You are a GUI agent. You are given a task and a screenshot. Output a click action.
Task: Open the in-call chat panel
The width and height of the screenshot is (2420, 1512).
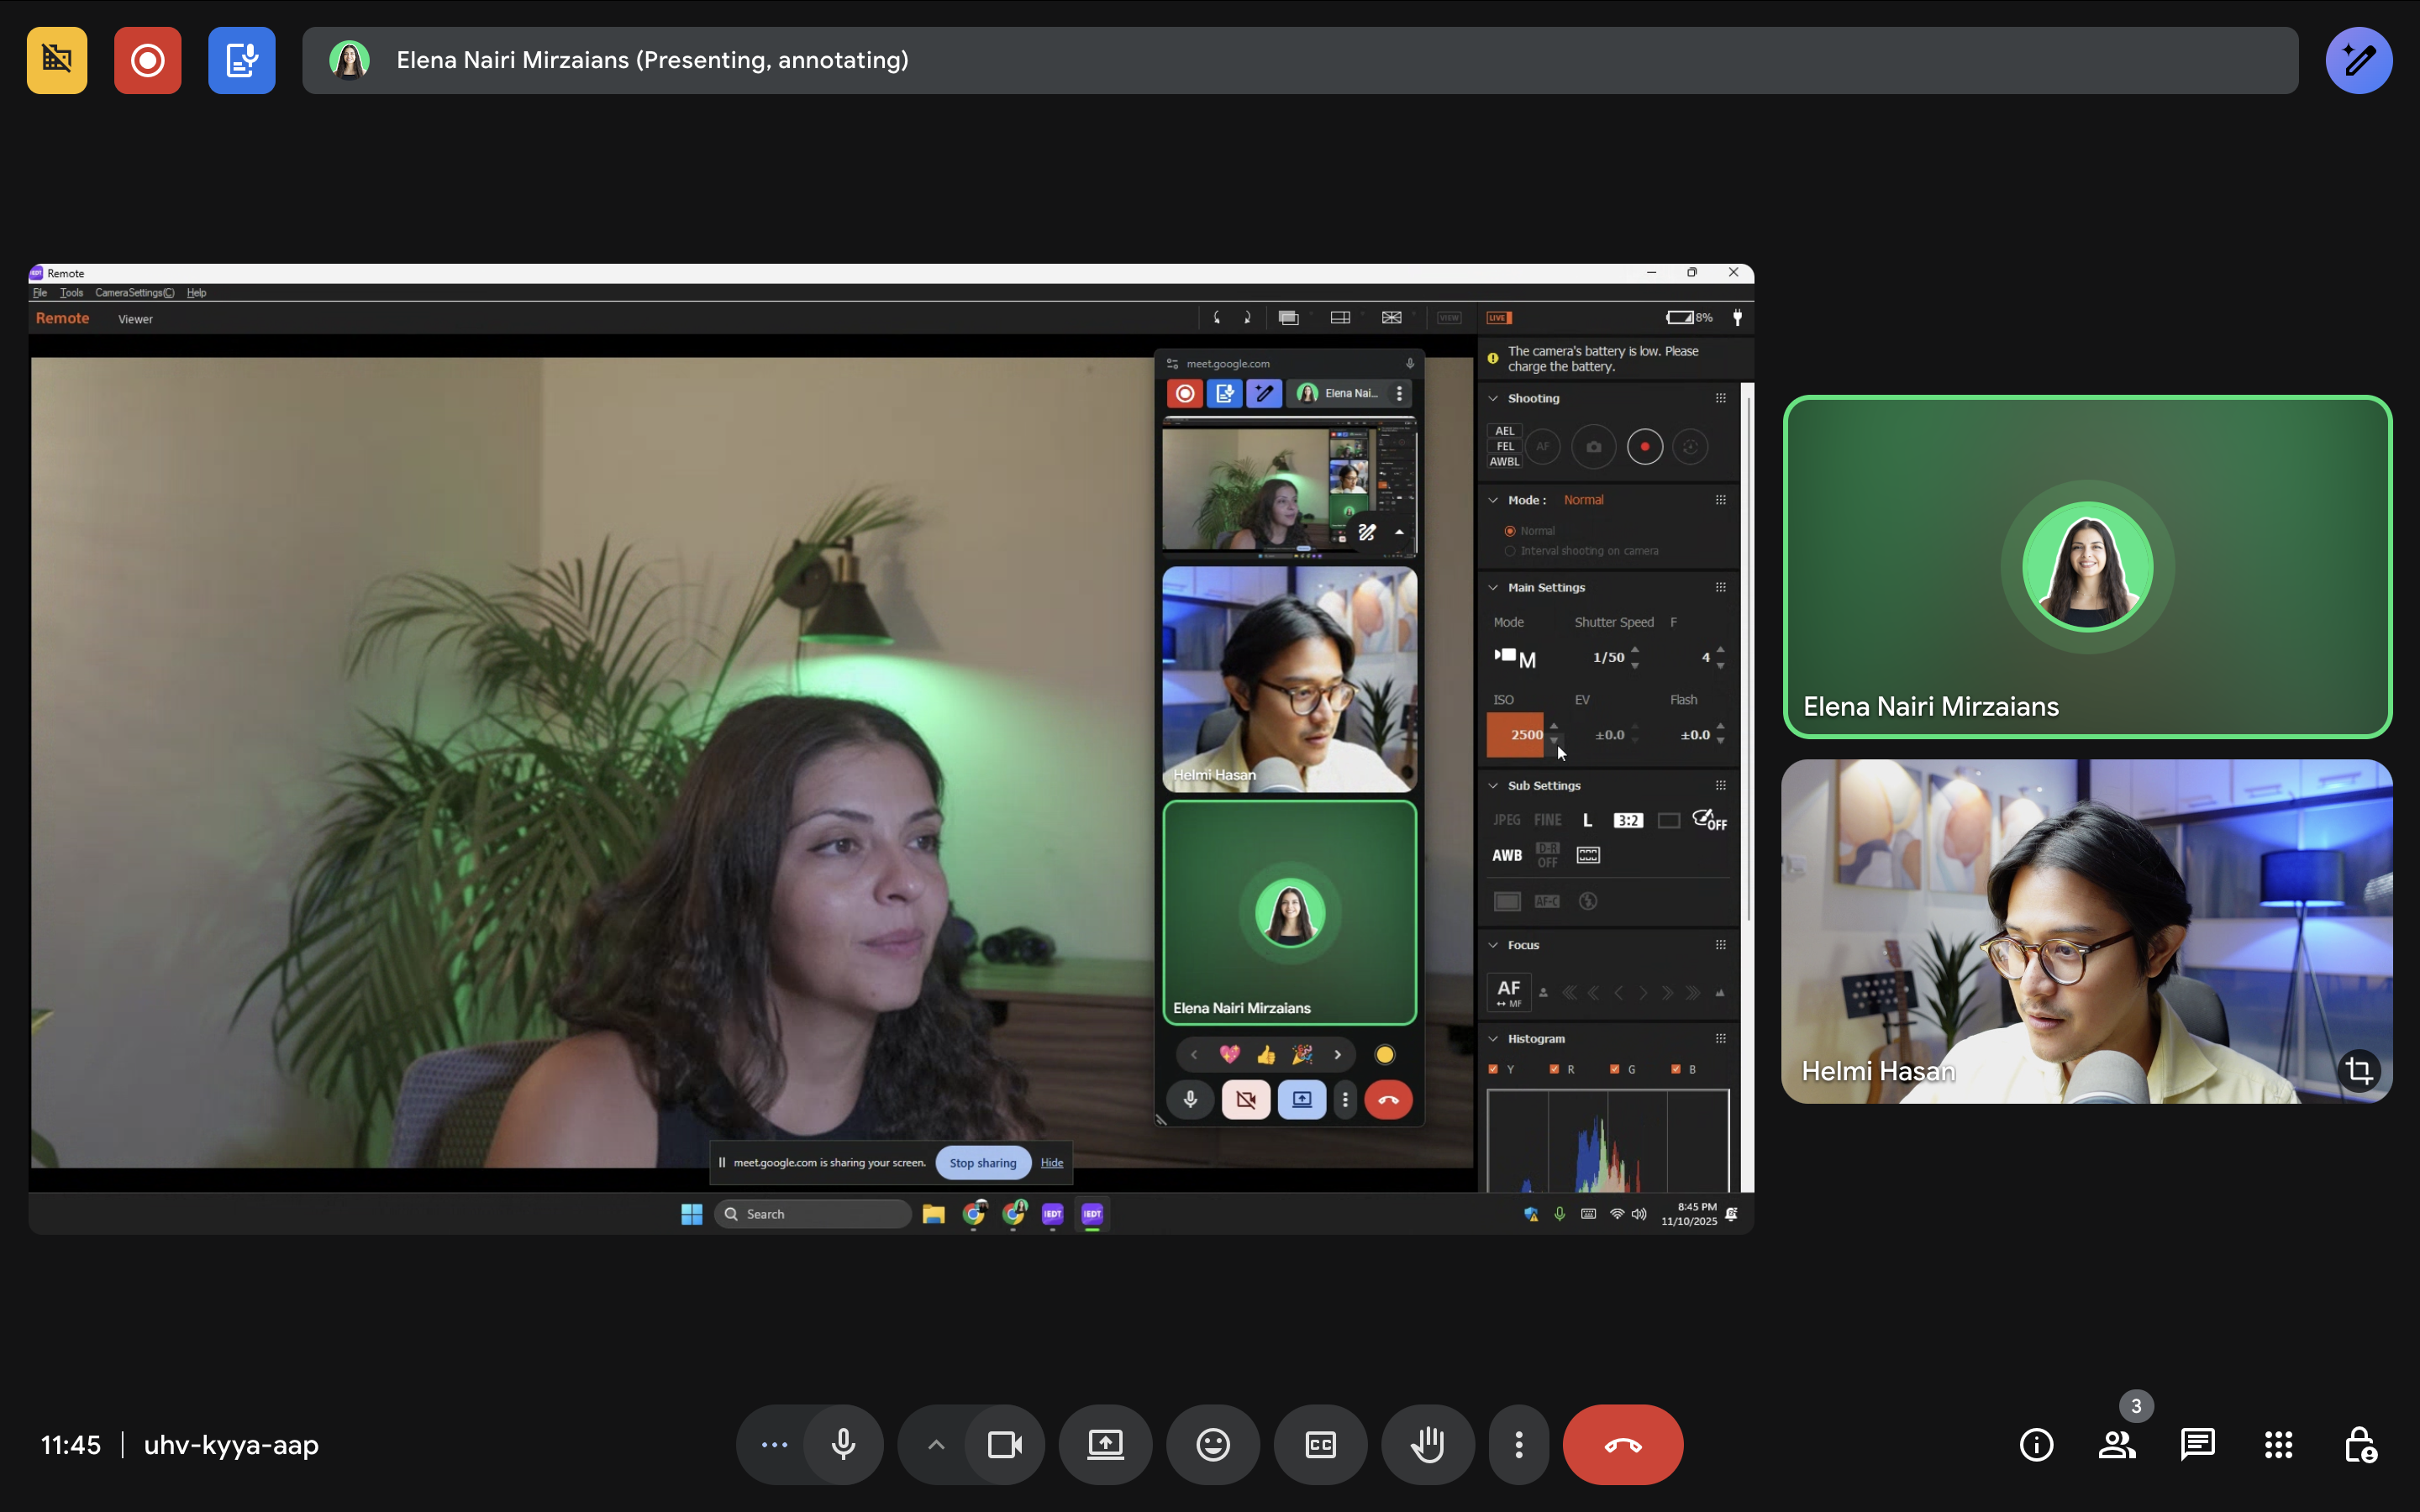pyautogui.click(x=2197, y=1444)
